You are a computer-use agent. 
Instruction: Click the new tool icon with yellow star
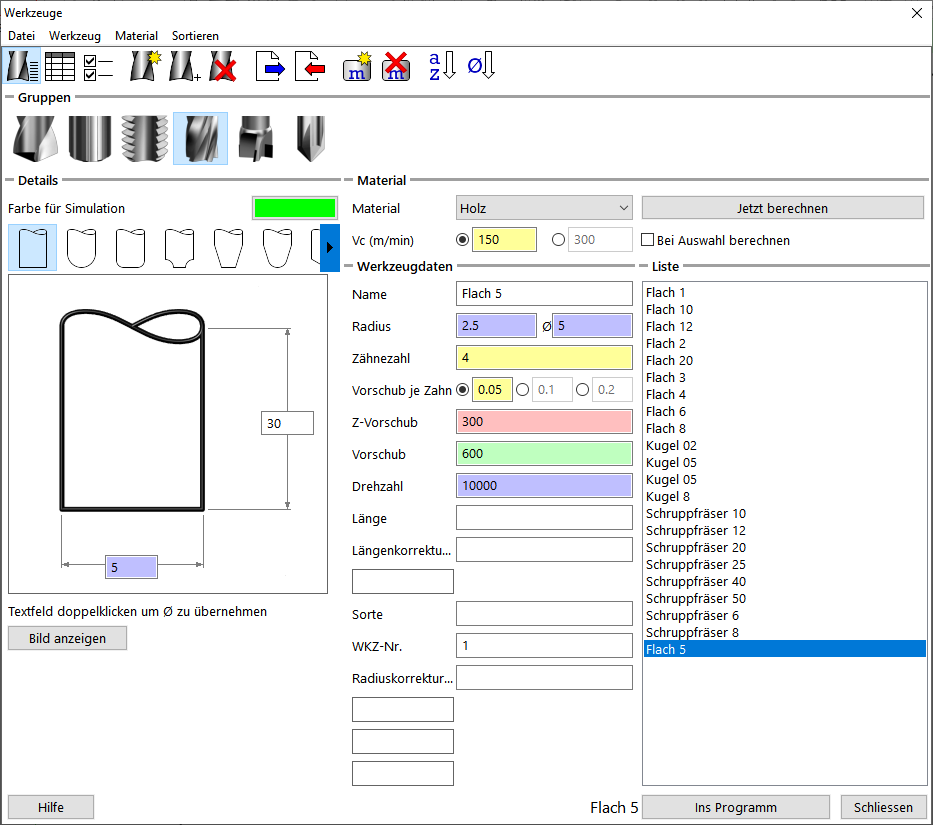(x=146, y=67)
